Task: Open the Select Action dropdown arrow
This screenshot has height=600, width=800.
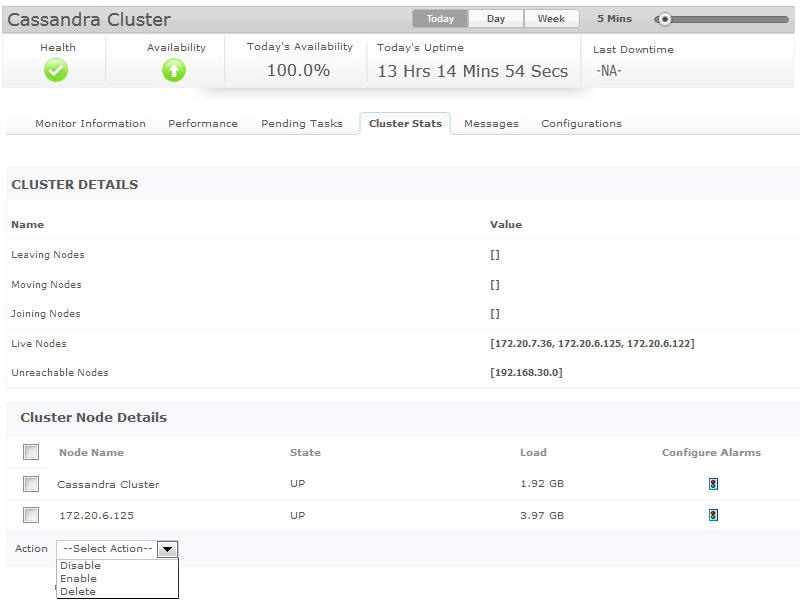Action: point(167,549)
